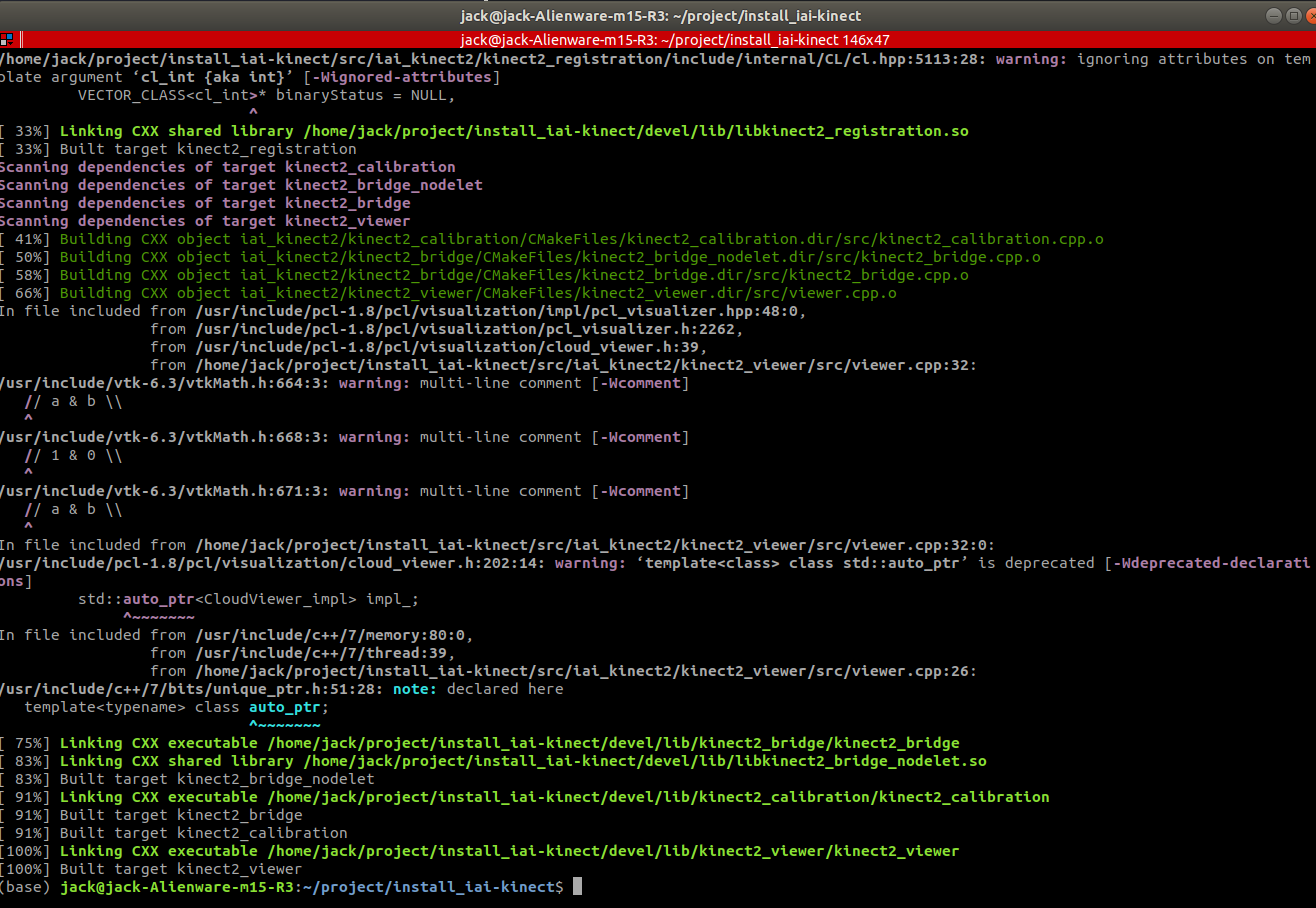Click '[ 83%] Built target kinect2_bridge_nodelet'

coord(188,779)
